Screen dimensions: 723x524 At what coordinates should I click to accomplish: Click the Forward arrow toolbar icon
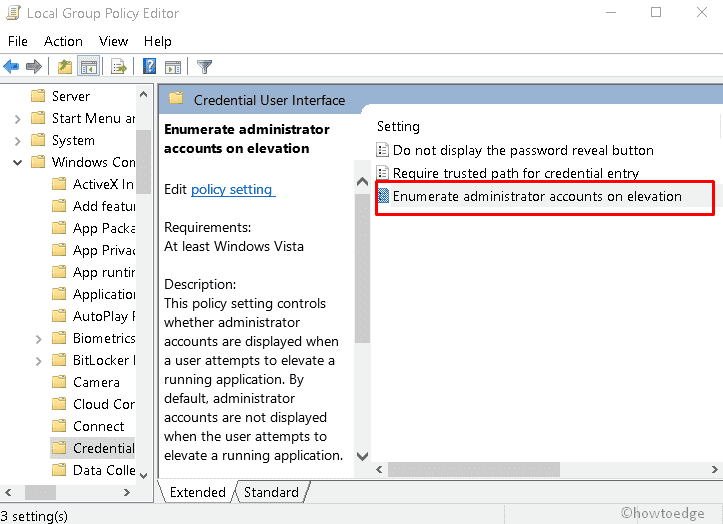coord(34,67)
